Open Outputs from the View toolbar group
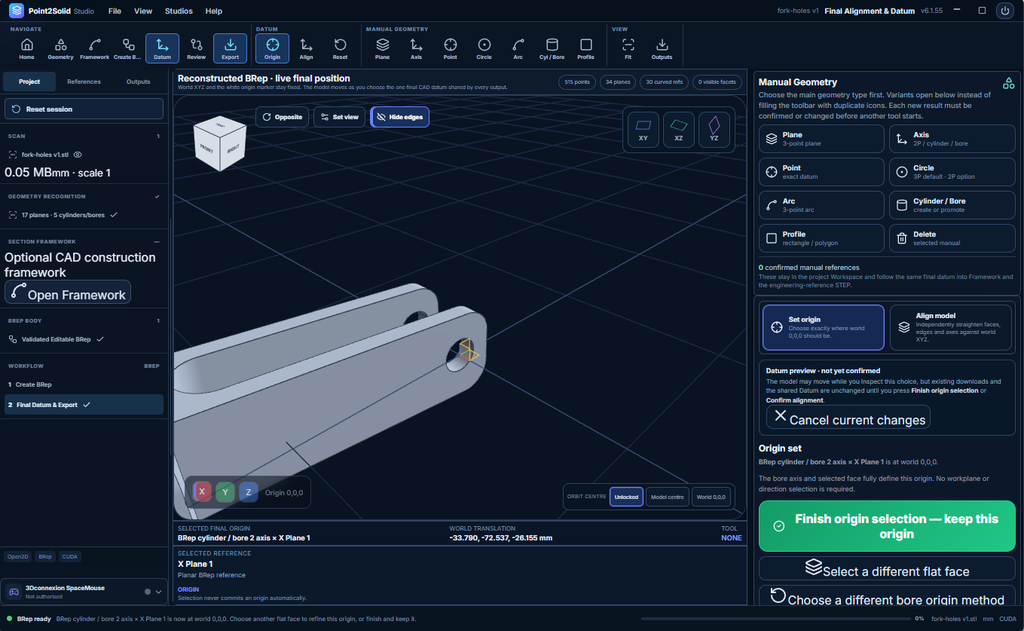The height and width of the screenshot is (631, 1024). click(662, 48)
